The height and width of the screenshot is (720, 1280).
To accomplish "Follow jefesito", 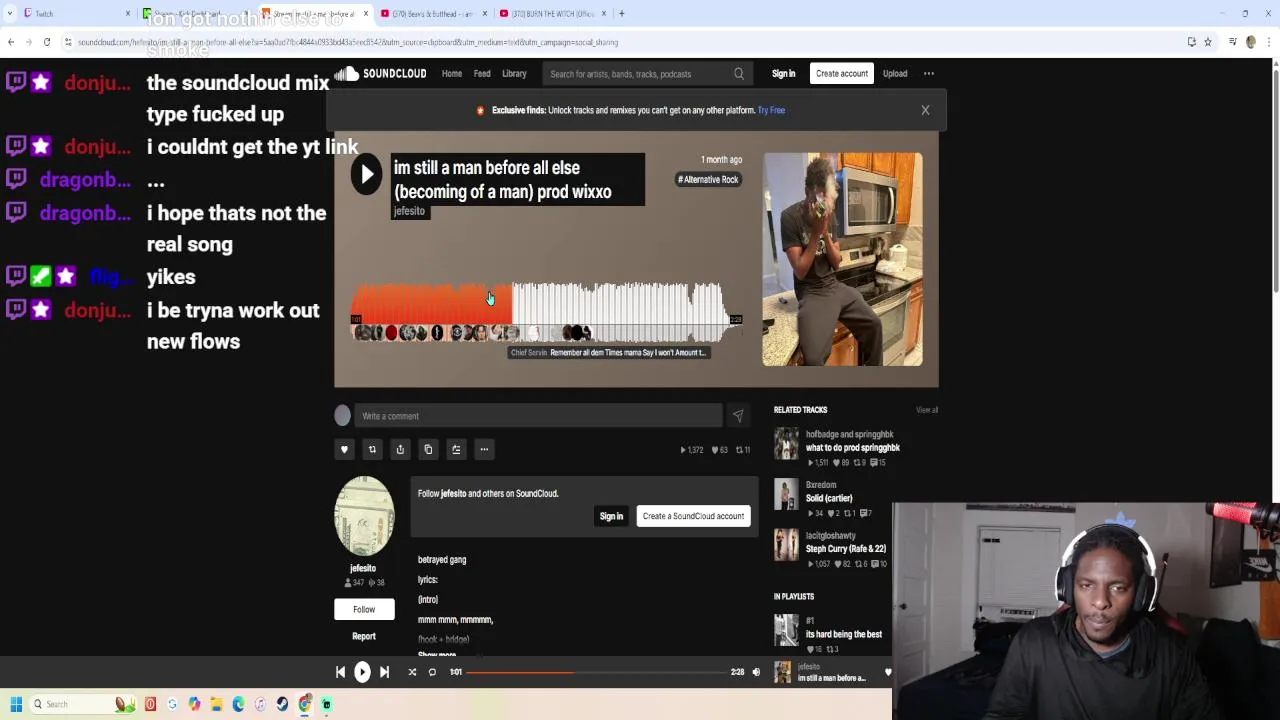I will click(364, 609).
